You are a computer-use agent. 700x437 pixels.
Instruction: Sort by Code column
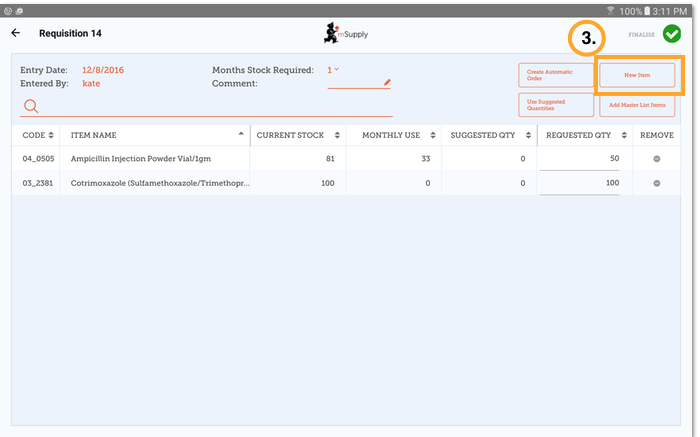[x=36, y=134]
